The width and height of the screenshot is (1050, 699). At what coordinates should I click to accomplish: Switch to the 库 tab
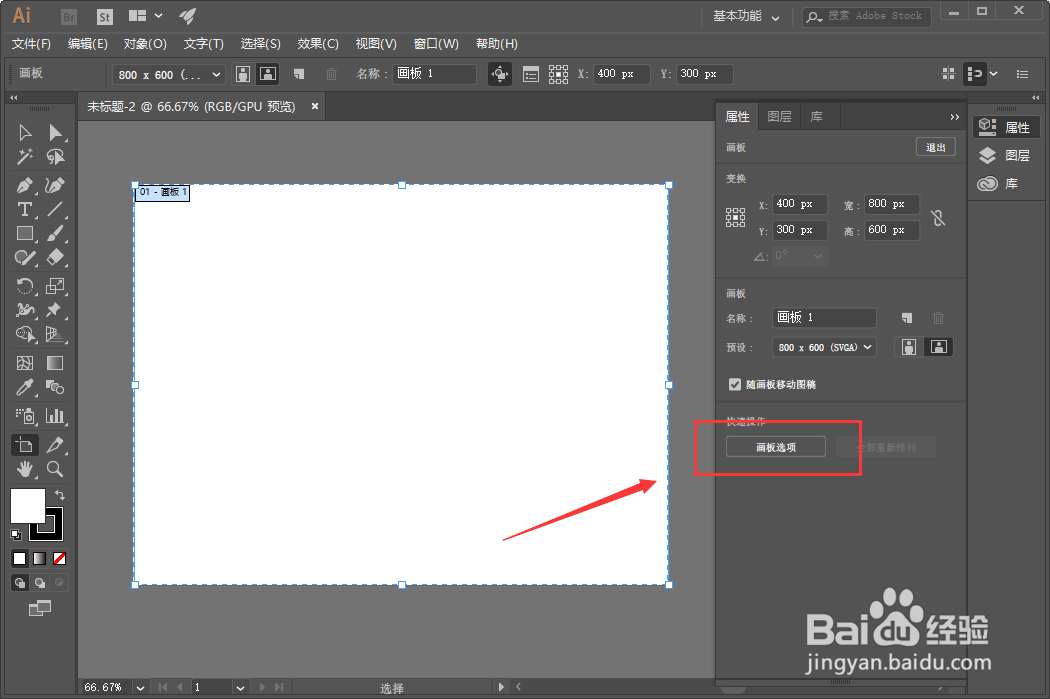point(816,116)
